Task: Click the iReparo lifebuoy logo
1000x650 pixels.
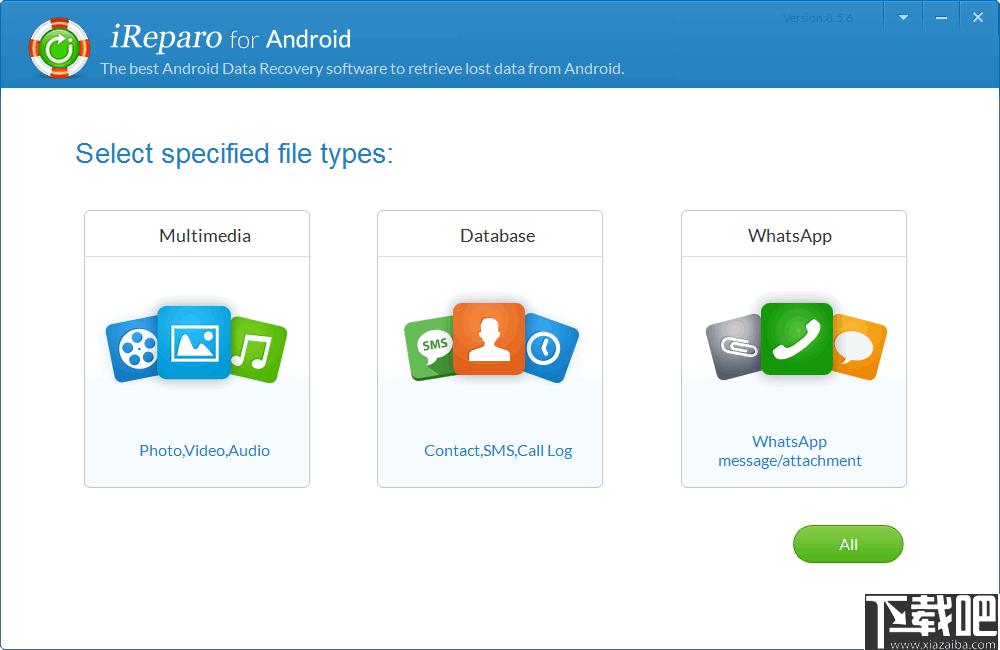Action: [x=59, y=48]
